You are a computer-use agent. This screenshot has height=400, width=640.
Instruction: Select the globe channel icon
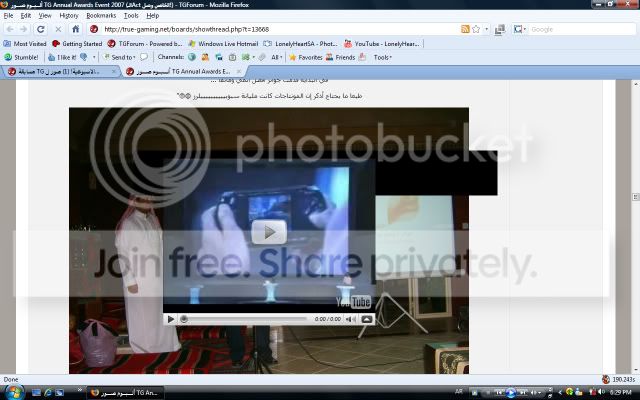click(x=191, y=57)
